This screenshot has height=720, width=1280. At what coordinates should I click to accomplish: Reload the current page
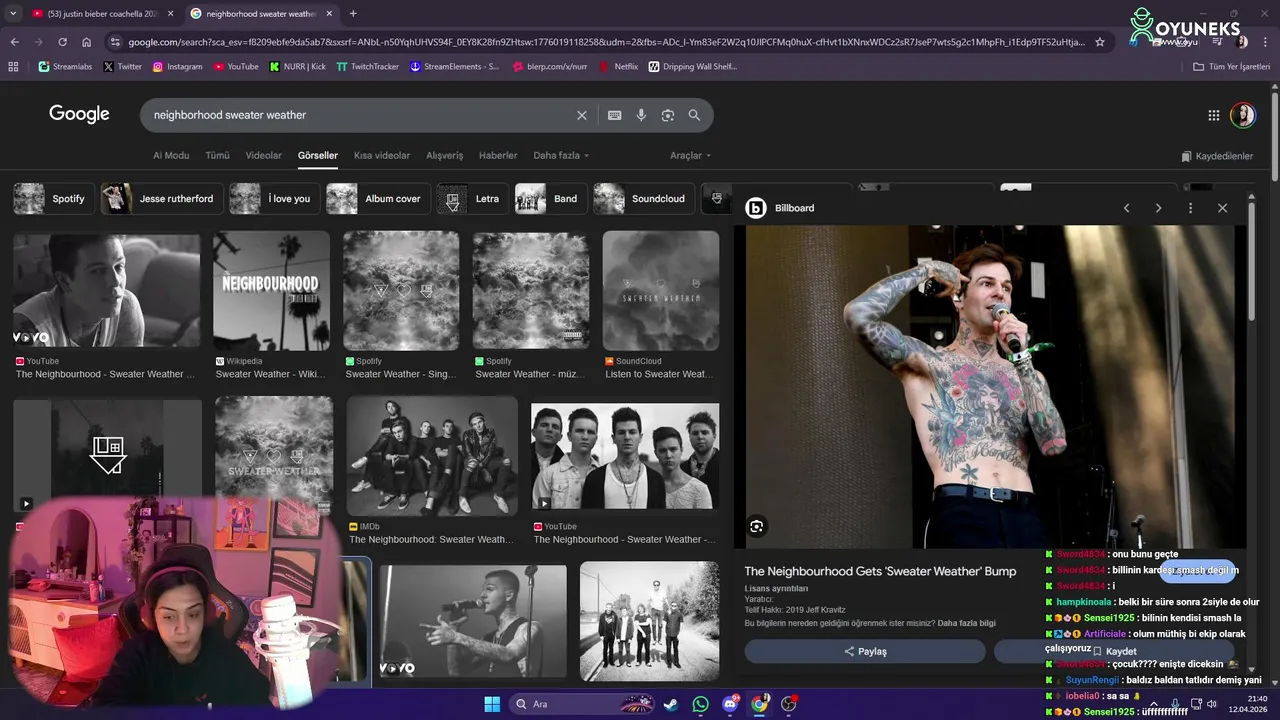62,42
